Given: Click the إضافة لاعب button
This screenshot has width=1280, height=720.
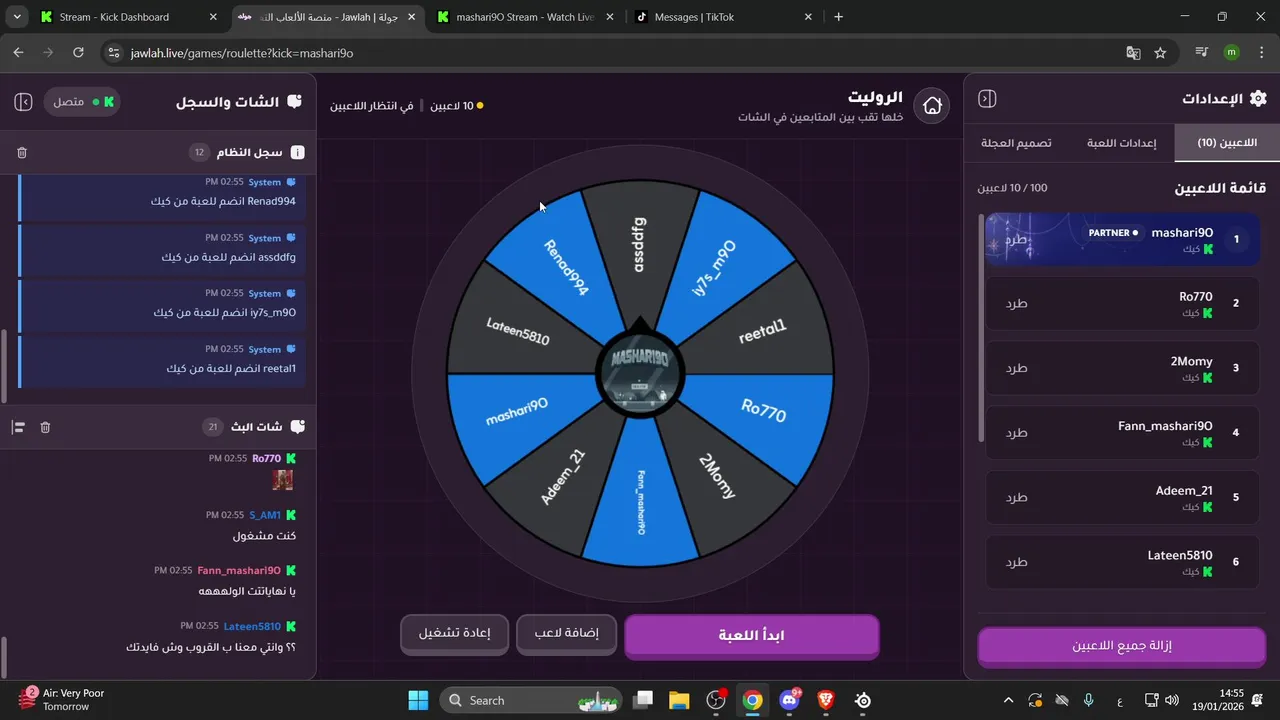Looking at the screenshot, I should click(566, 633).
